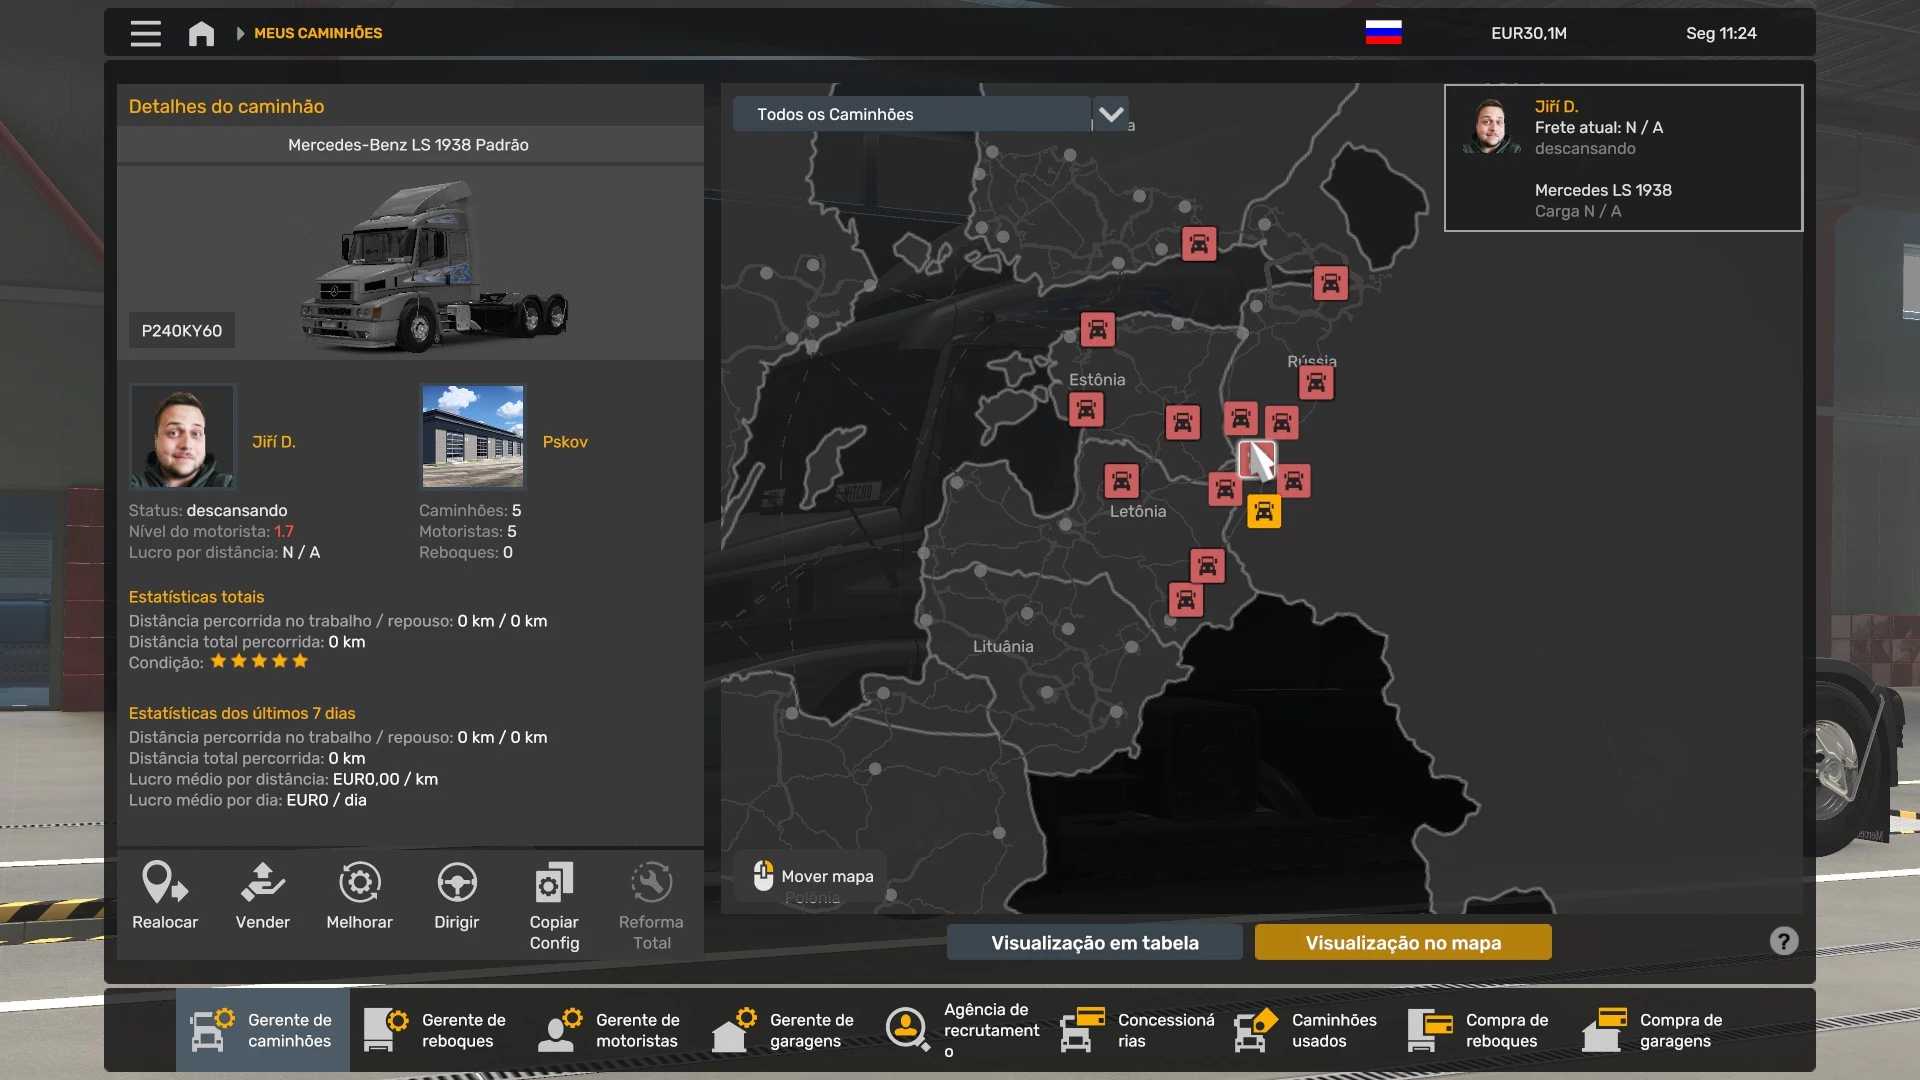1920x1080 pixels.
Task: Click the Pskov garage name link
Action: click(x=565, y=442)
